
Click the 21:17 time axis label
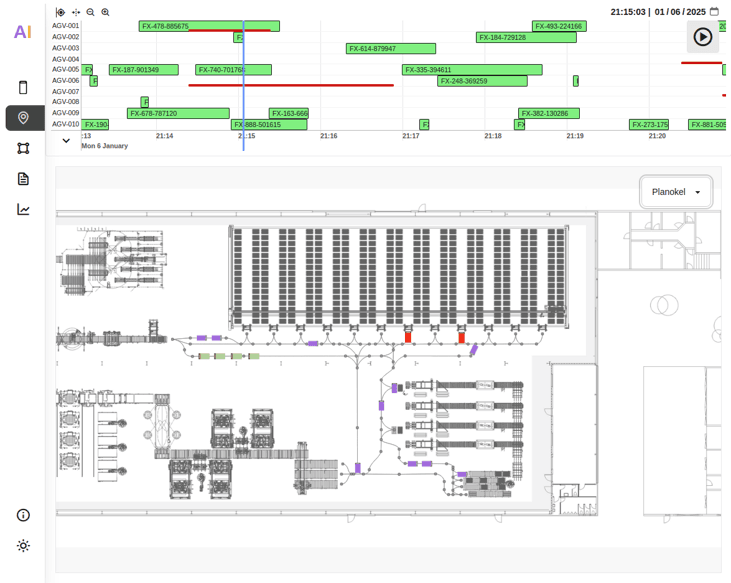[x=411, y=136]
